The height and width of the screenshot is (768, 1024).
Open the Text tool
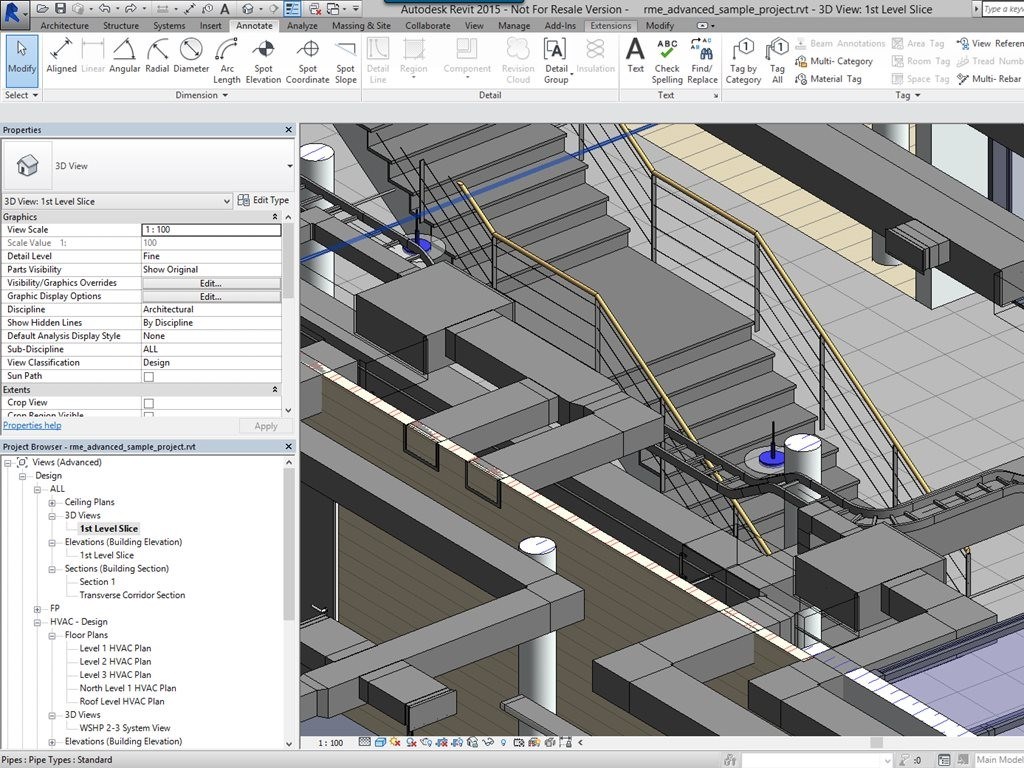pos(636,52)
